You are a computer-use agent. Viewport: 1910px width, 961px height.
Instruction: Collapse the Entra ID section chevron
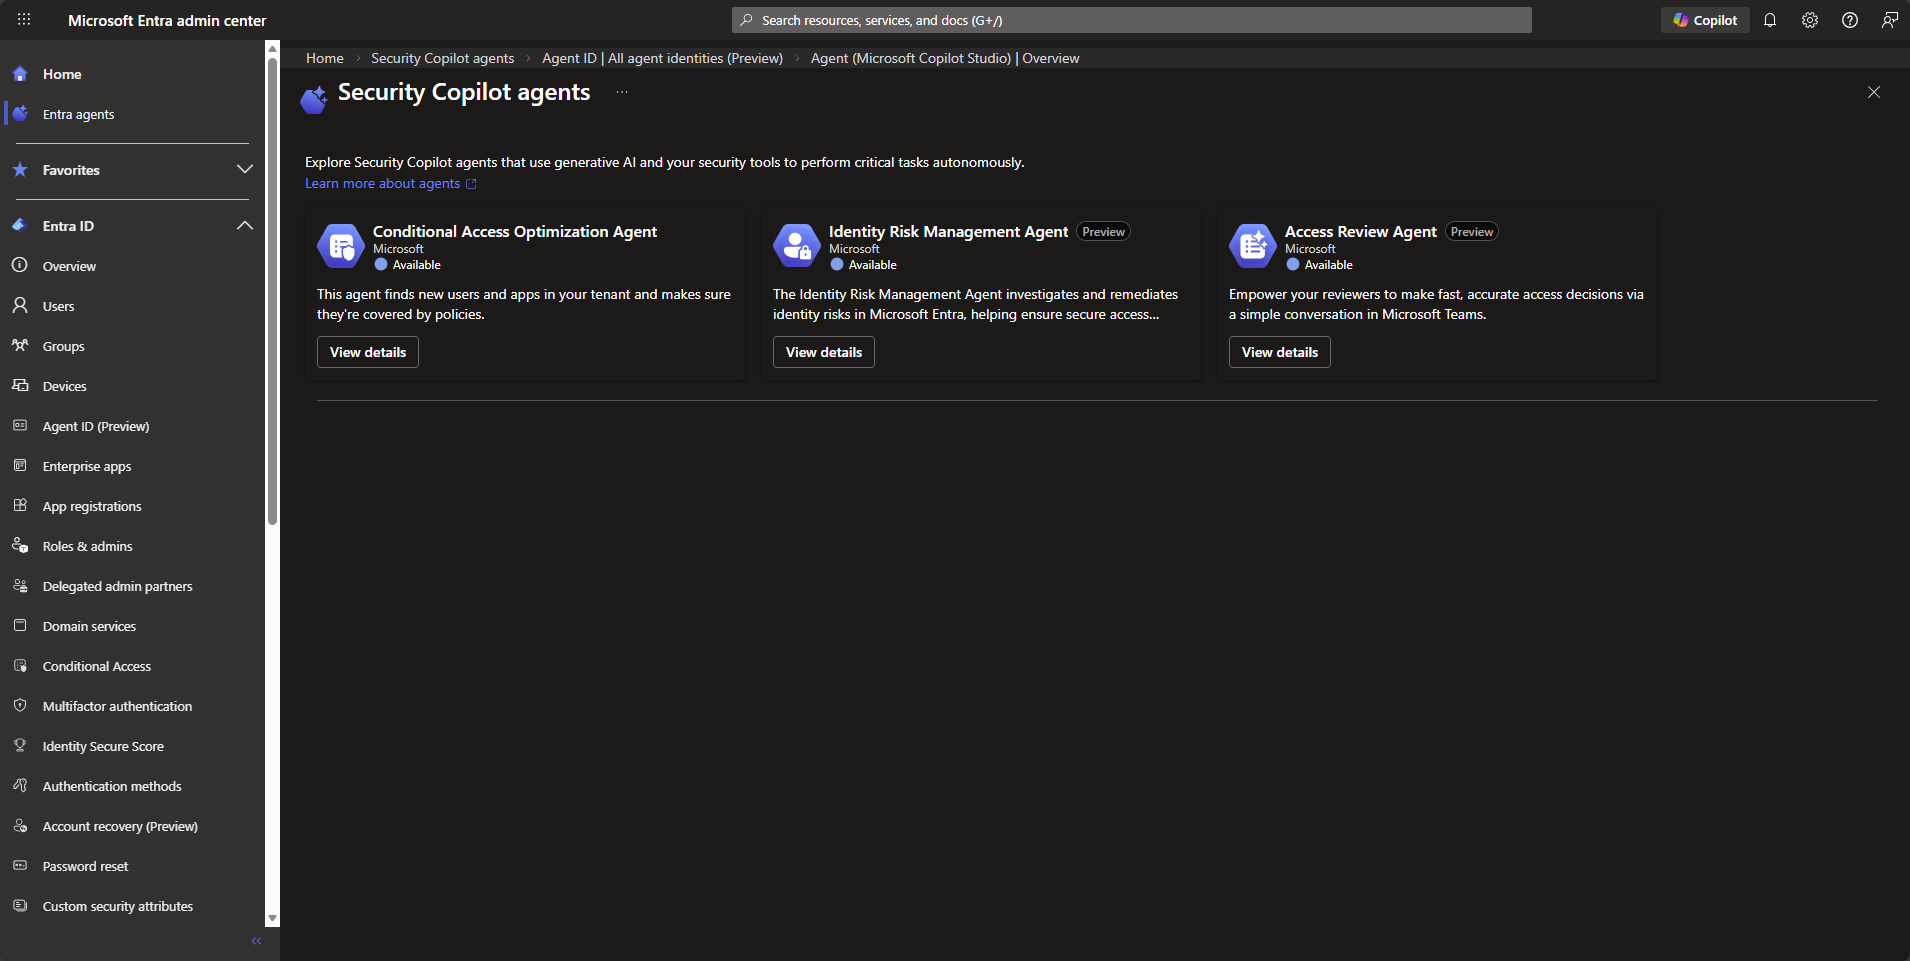(244, 226)
